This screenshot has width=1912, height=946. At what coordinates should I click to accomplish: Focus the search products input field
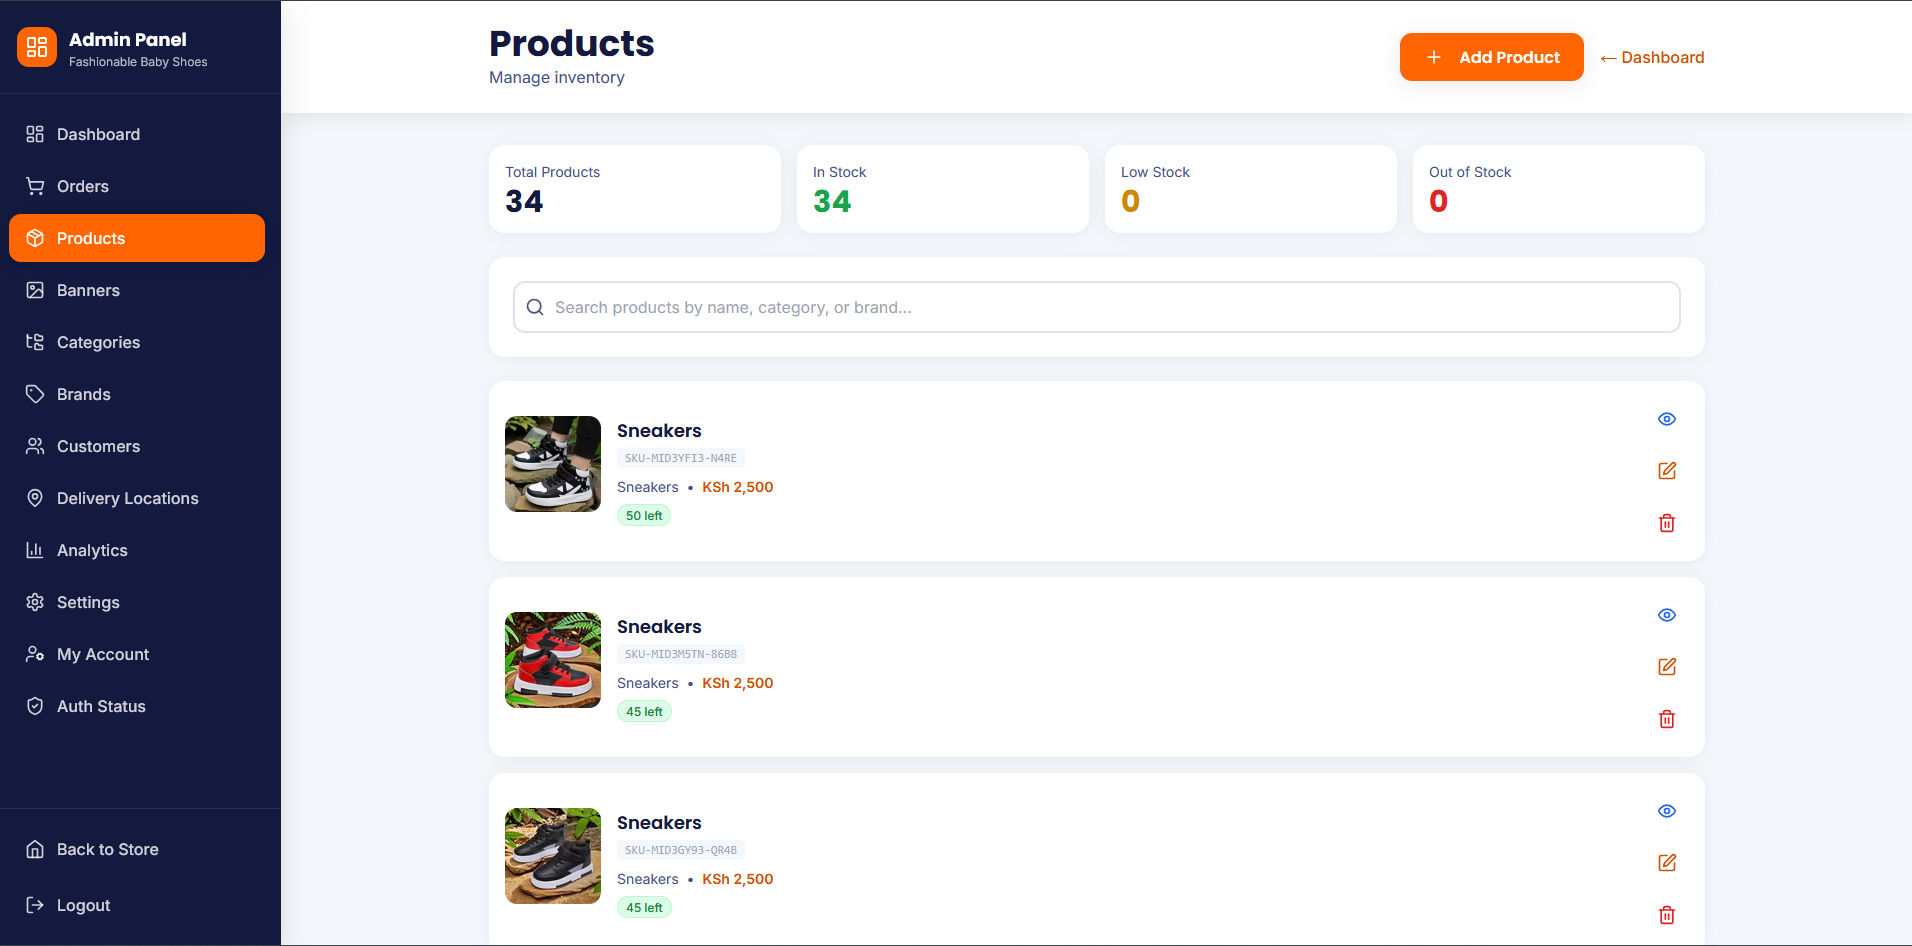point(1096,307)
